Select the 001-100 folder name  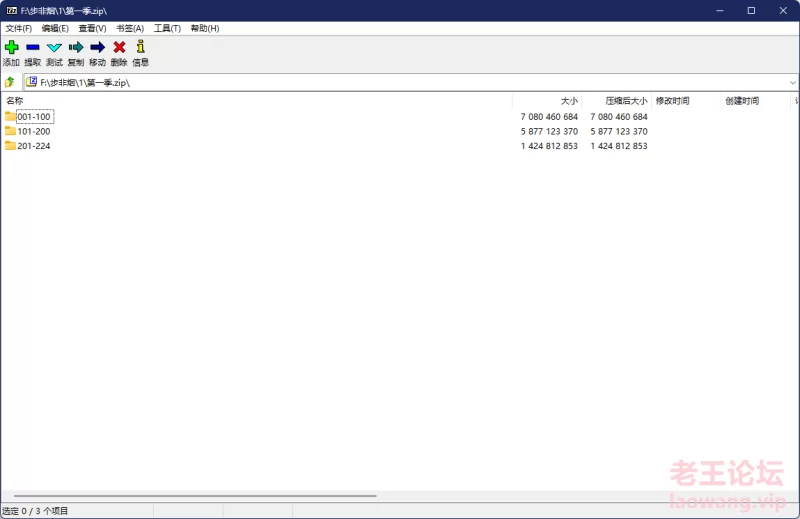pyautogui.click(x=34, y=116)
